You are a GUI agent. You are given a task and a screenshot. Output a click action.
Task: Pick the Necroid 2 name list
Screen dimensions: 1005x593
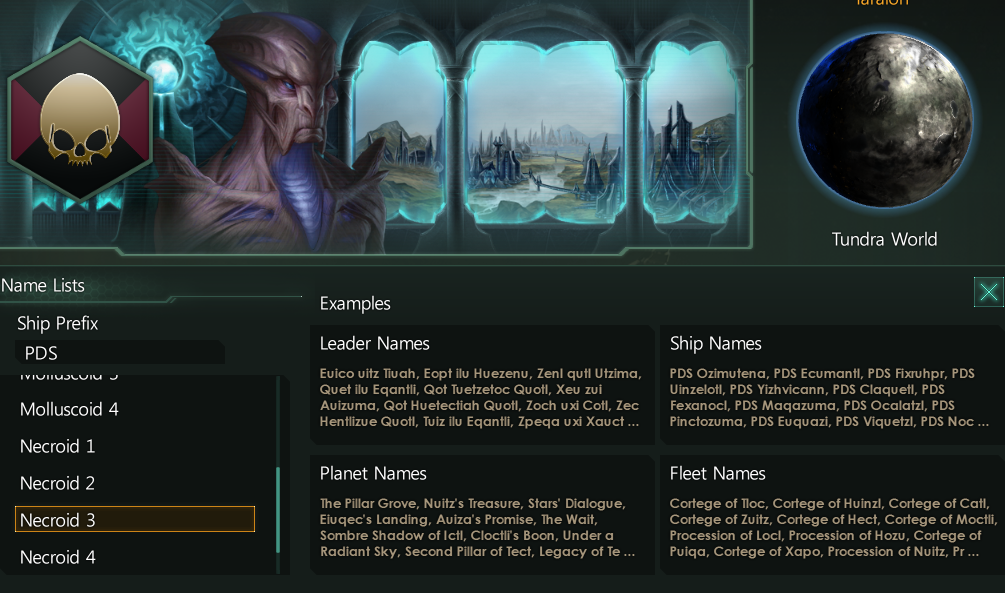coord(58,483)
